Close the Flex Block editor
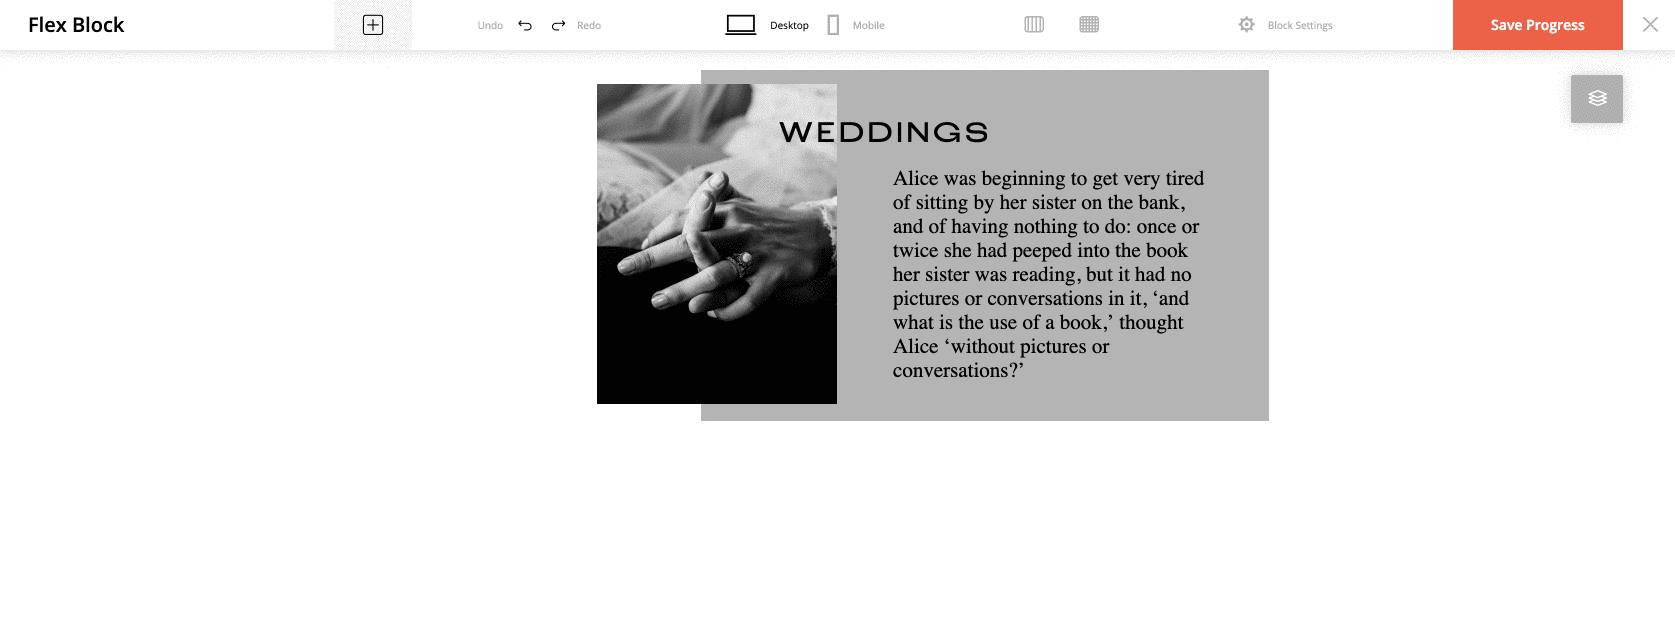The width and height of the screenshot is (1675, 628). (x=1650, y=25)
